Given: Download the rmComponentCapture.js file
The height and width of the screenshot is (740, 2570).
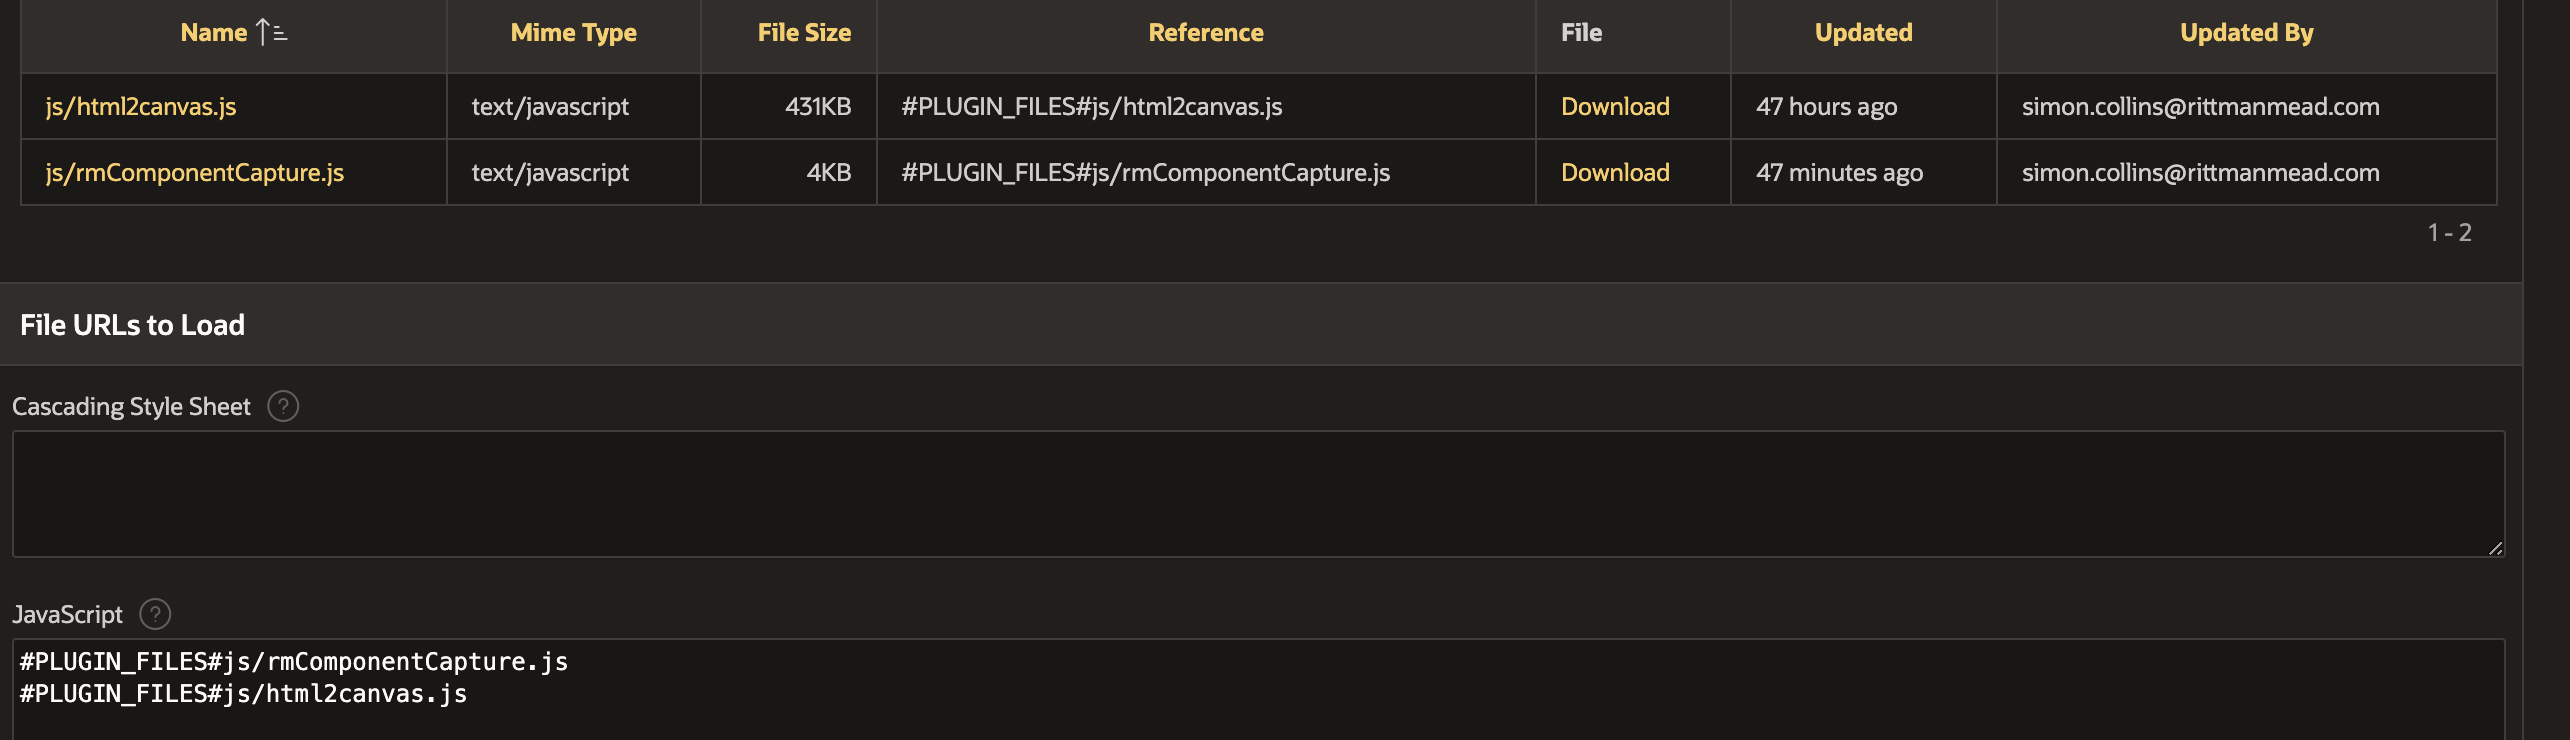Looking at the screenshot, I should [x=1614, y=171].
